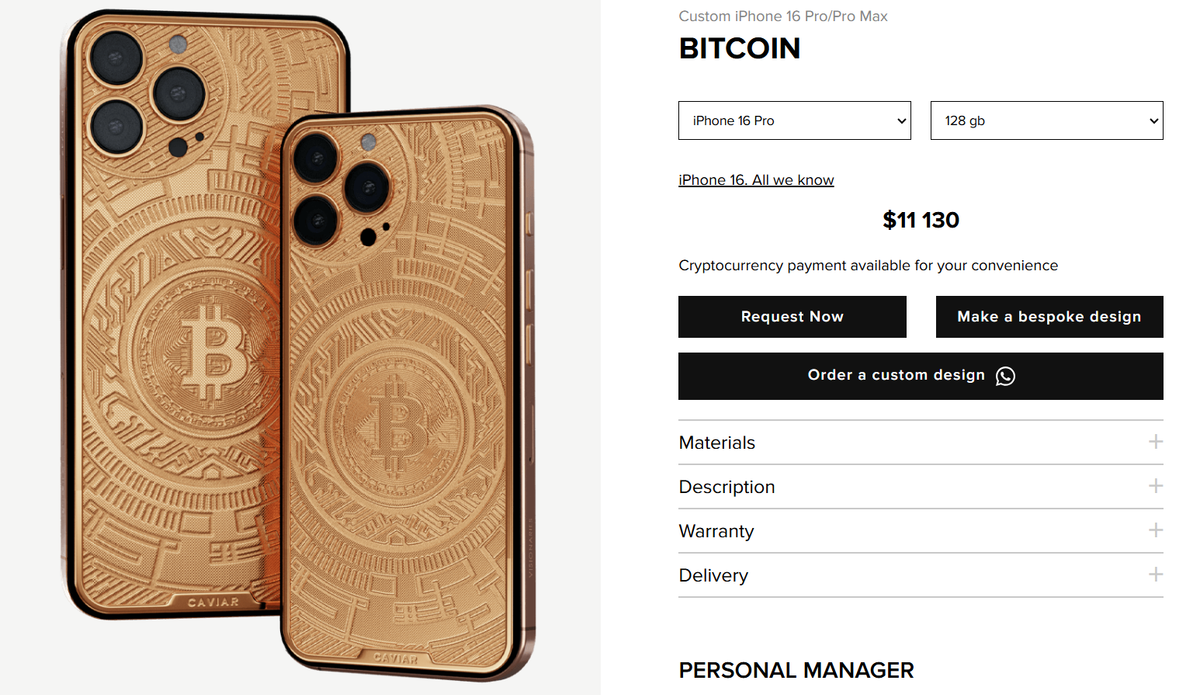1200x695 pixels.
Task: Click the plus icon beside Description
Action: [x=1155, y=486]
